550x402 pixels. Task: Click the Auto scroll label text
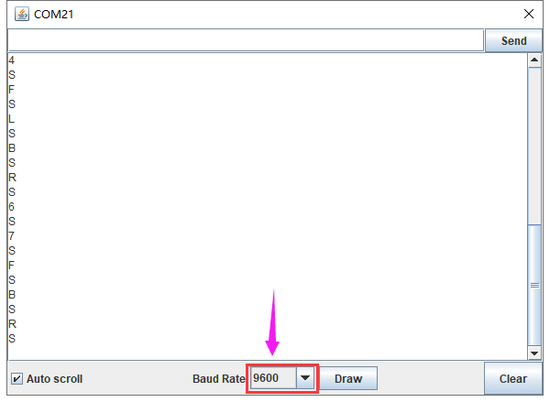54,379
